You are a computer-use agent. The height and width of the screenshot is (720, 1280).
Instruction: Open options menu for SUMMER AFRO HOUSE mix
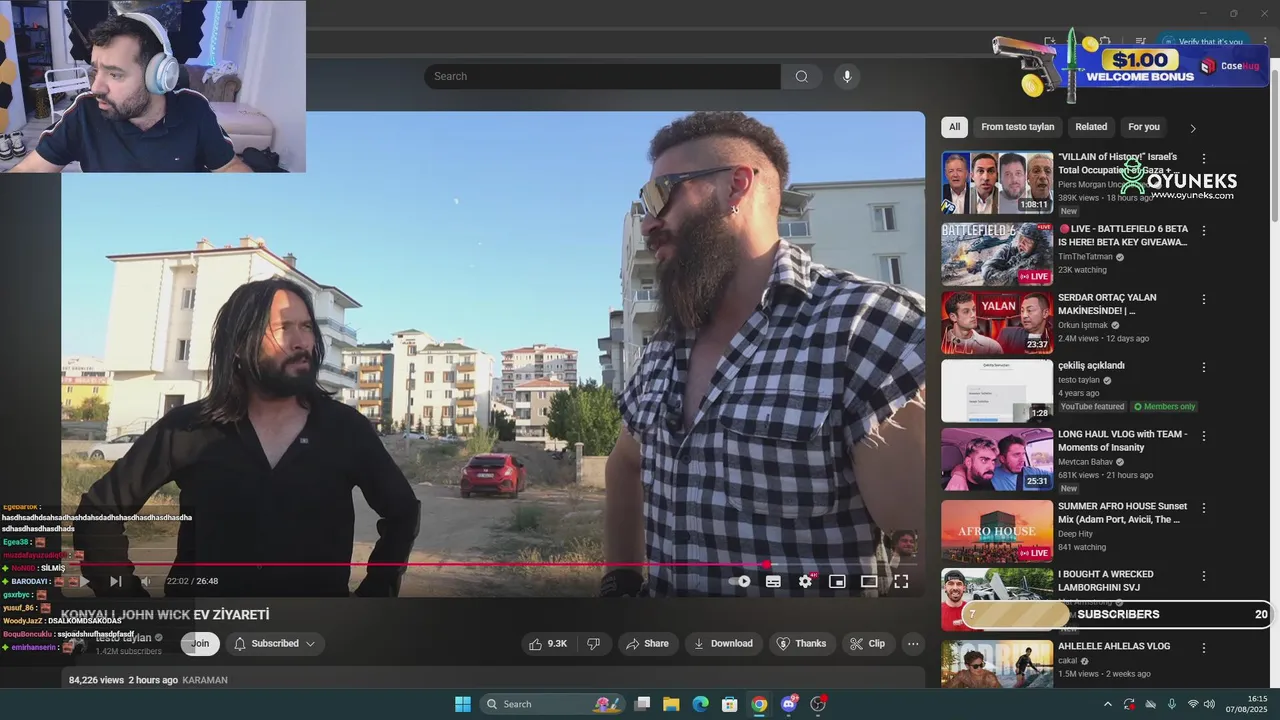[x=1204, y=508]
